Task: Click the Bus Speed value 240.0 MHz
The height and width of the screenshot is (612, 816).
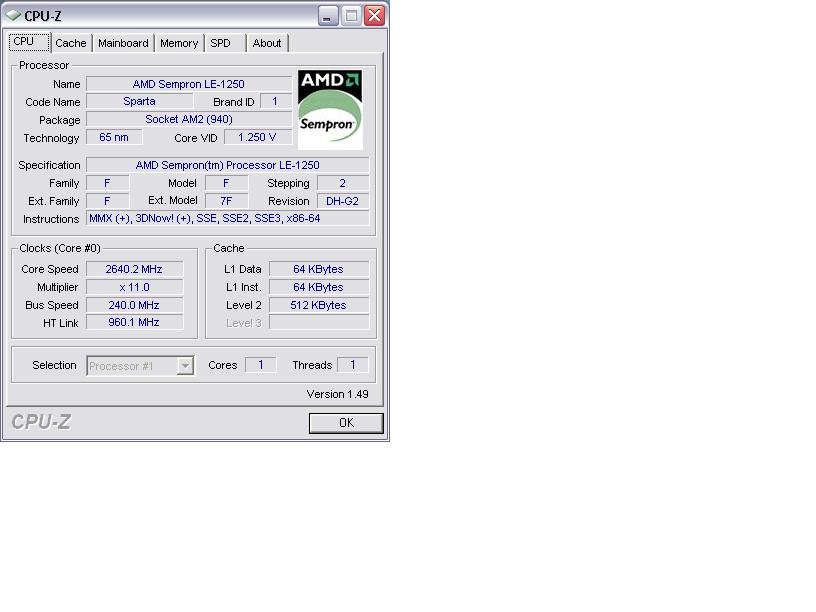Action: pyautogui.click(x=134, y=305)
